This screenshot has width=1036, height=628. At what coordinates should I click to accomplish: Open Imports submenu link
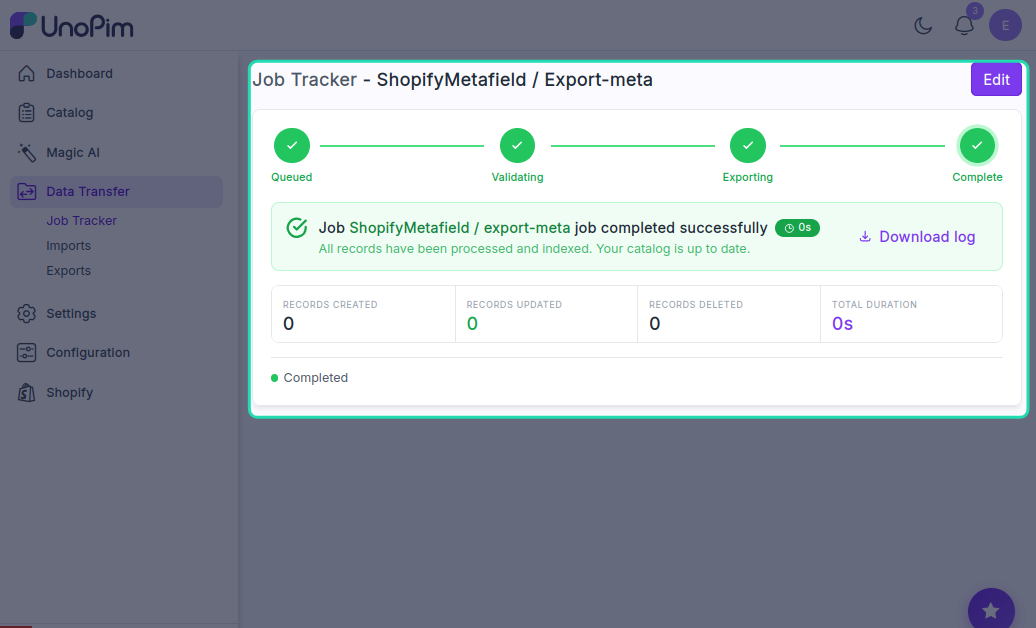69,246
